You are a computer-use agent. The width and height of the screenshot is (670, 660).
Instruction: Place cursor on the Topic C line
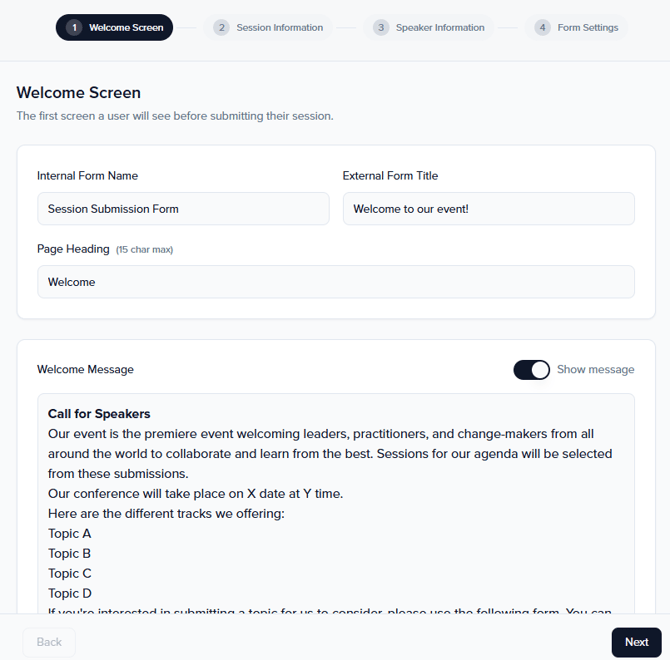click(70, 574)
